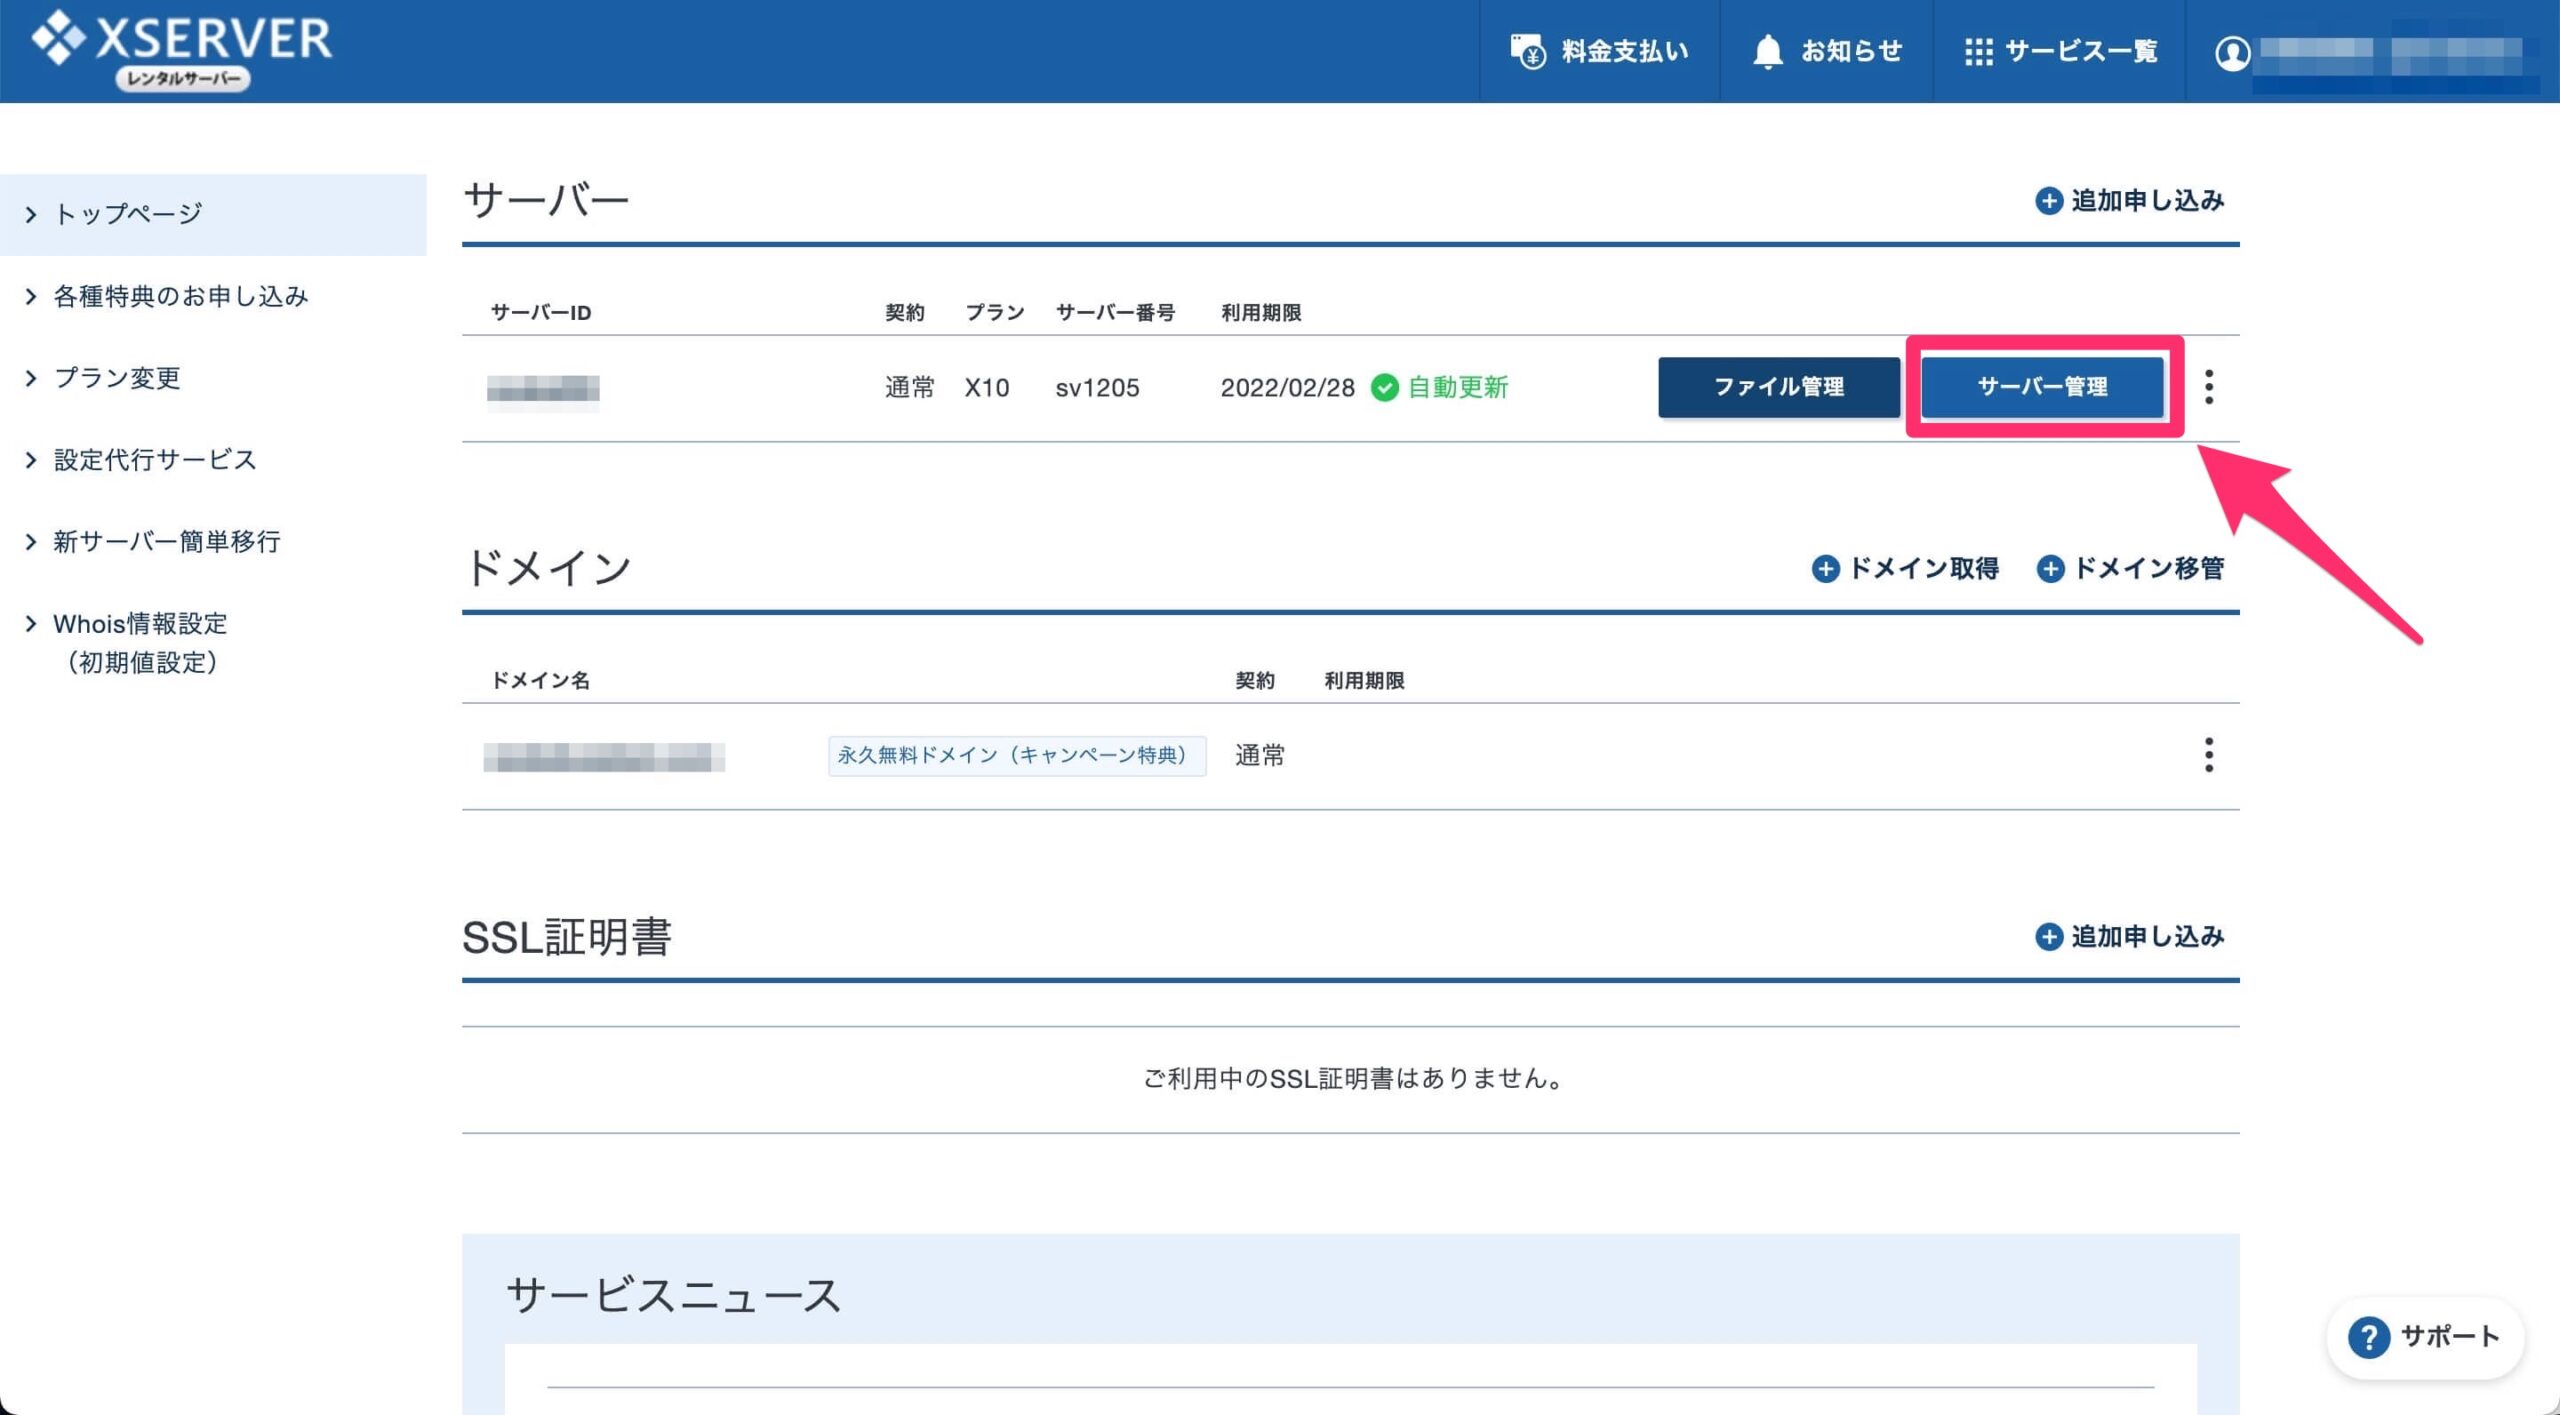Click the sv1205 server number
This screenshot has height=1415, width=2560.
[1097, 388]
